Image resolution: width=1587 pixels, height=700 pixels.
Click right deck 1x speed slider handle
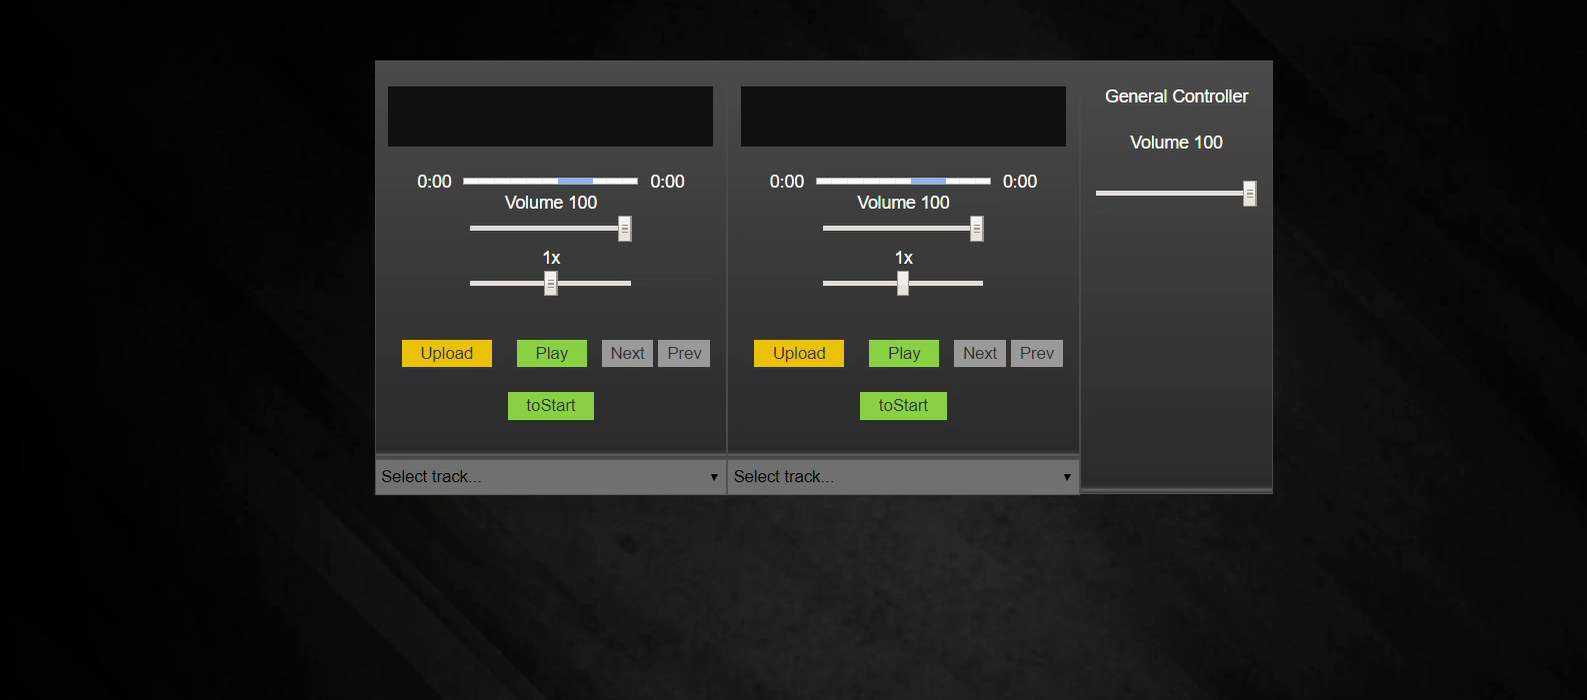(903, 283)
